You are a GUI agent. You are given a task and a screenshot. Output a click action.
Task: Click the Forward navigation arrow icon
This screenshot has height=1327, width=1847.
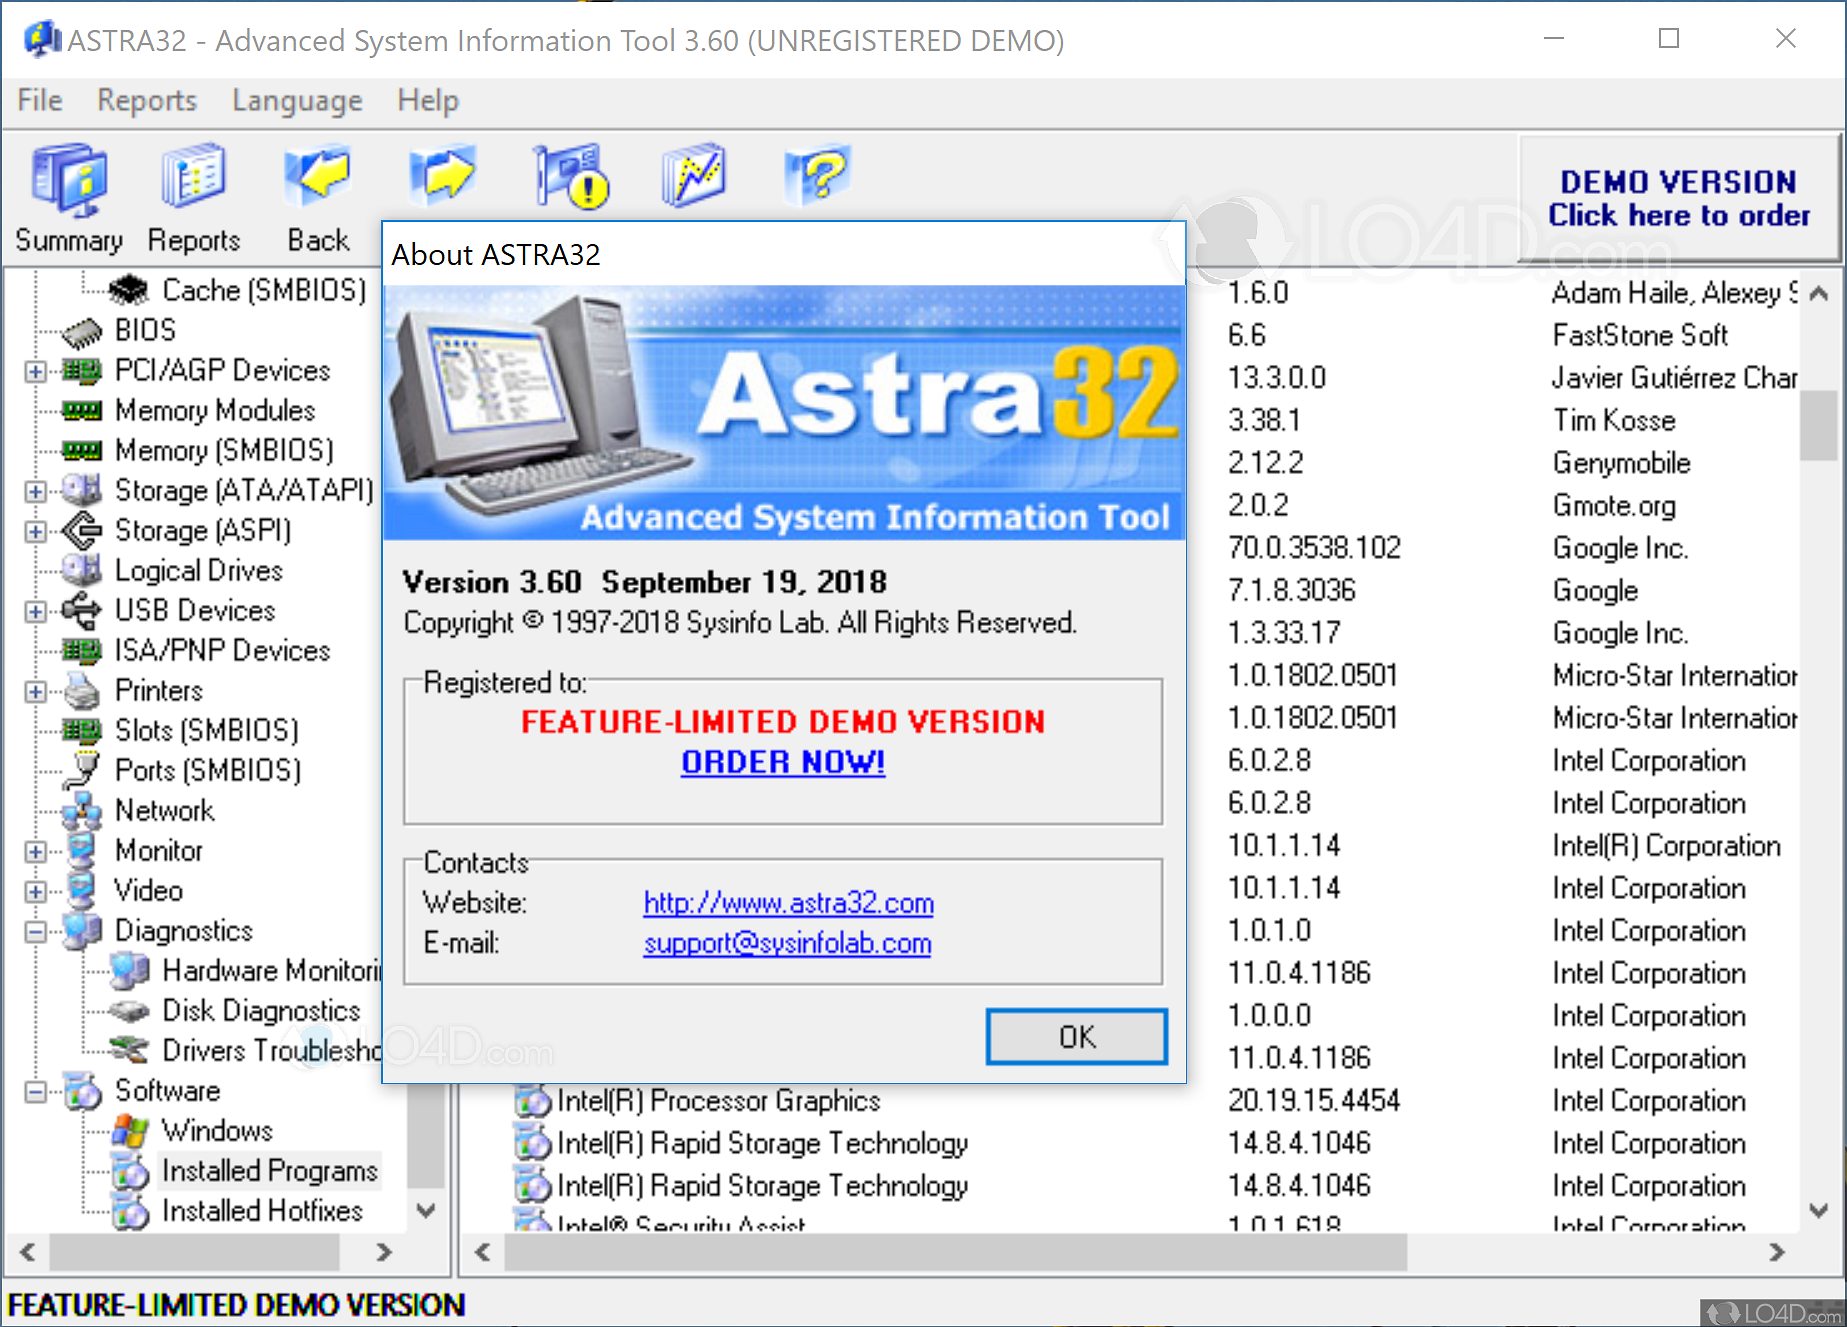point(441,178)
